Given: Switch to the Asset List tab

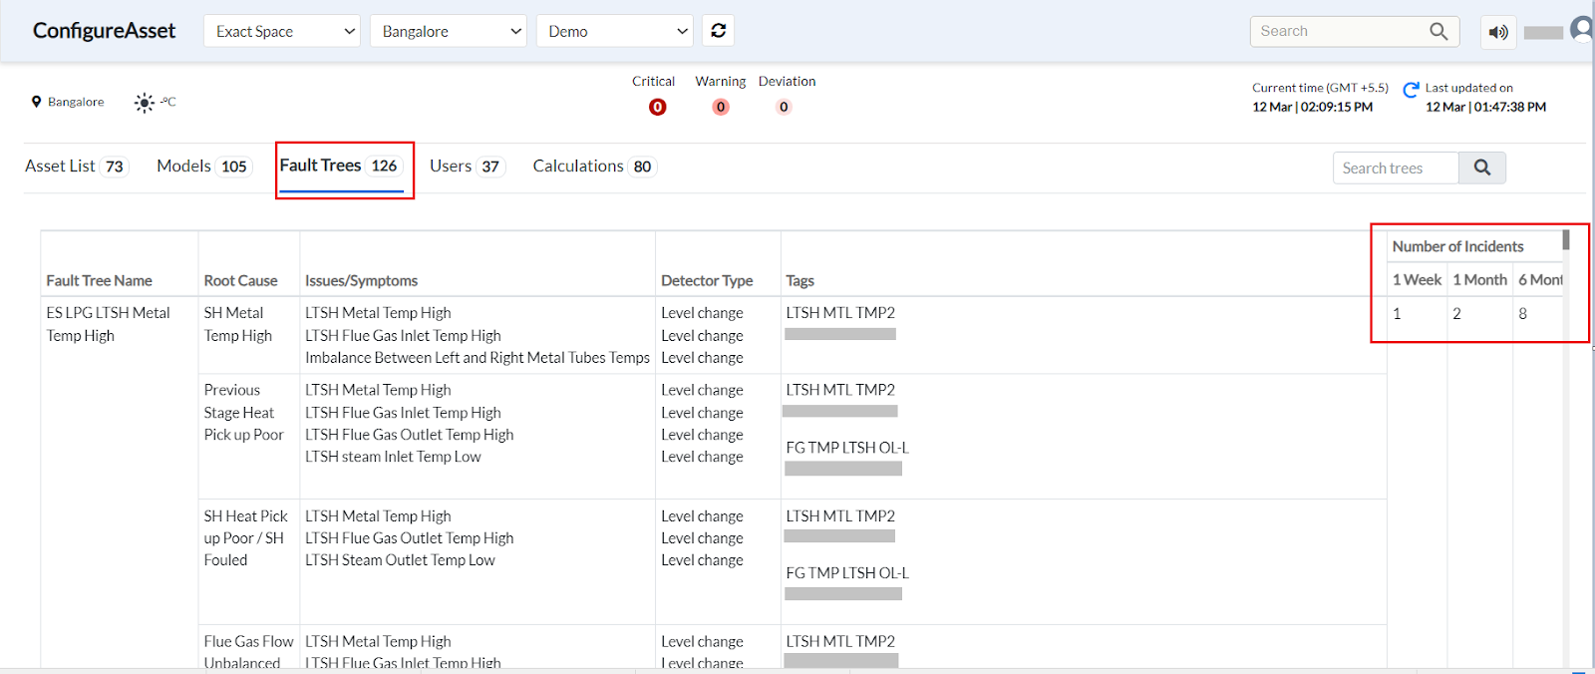Looking at the screenshot, I should point(76,166).
